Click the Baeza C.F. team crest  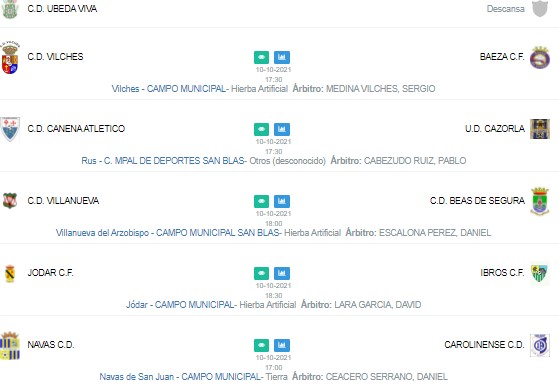[540, 57]
